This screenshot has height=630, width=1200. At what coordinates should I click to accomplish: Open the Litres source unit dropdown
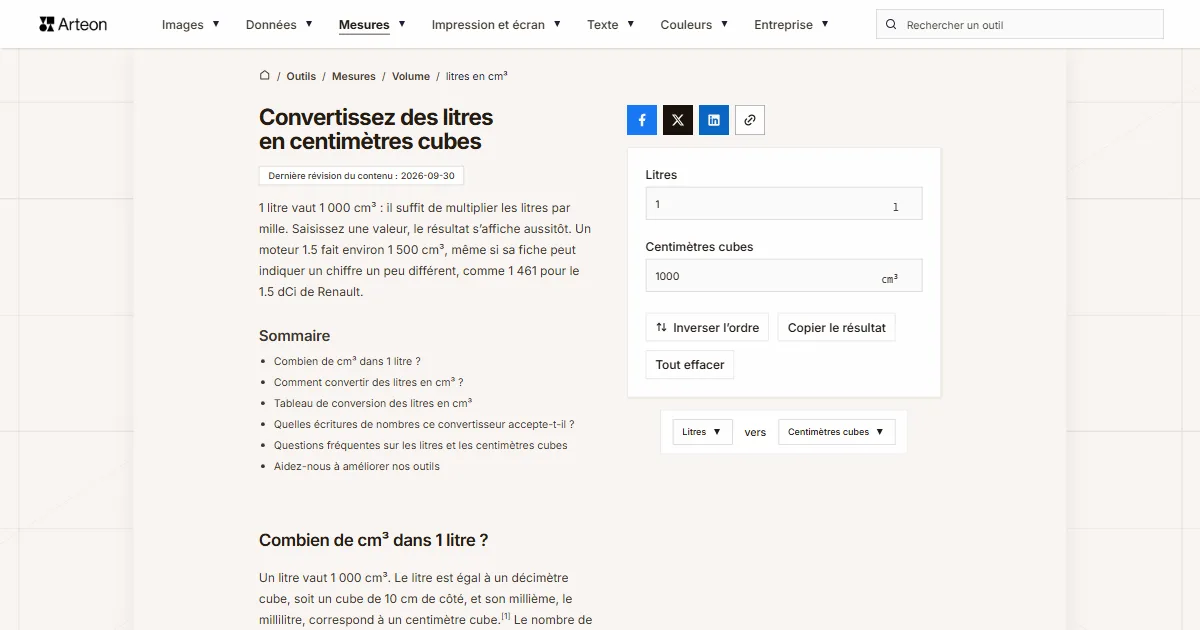pyautogui.click(x=702, y=432)
